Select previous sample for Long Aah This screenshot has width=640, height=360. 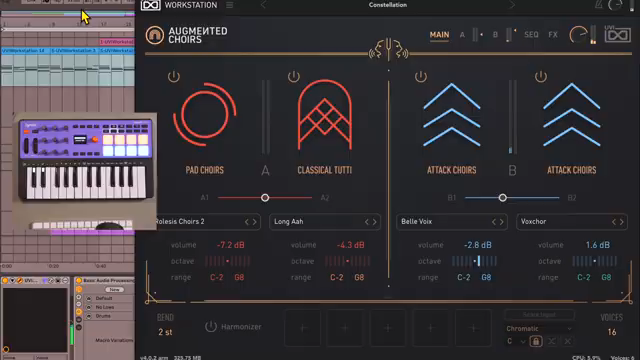pyautogui.click(x=367, y=222)
